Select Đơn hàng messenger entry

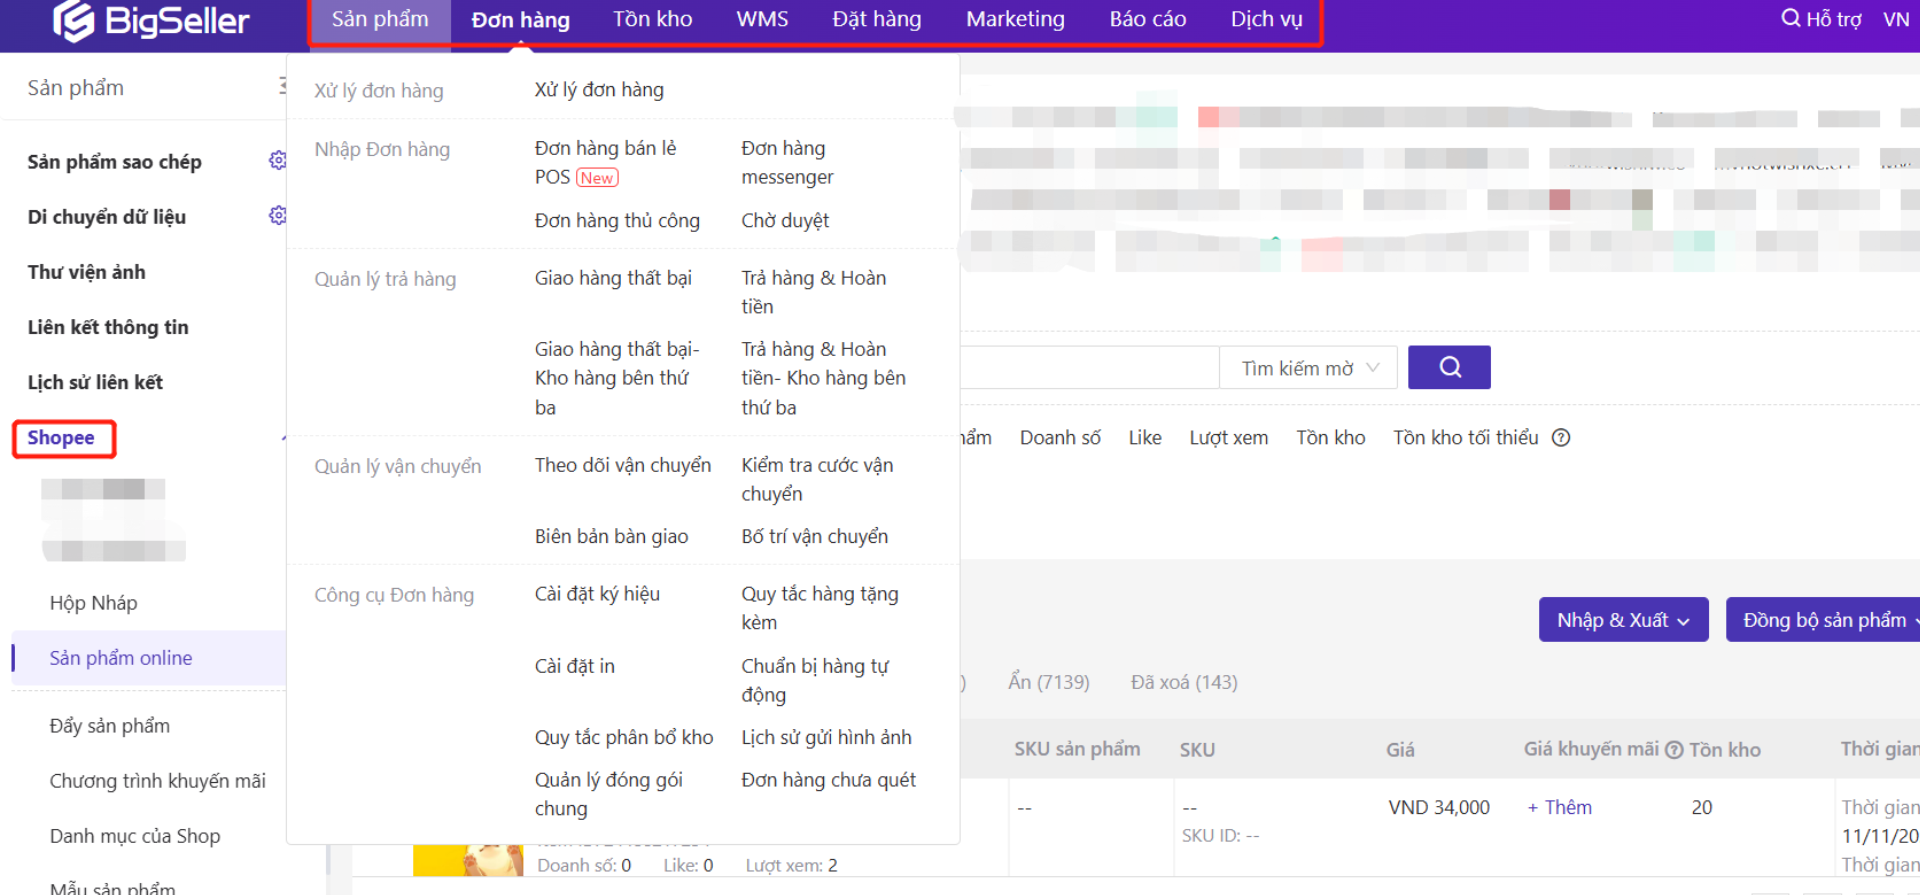tap(787, 162)
